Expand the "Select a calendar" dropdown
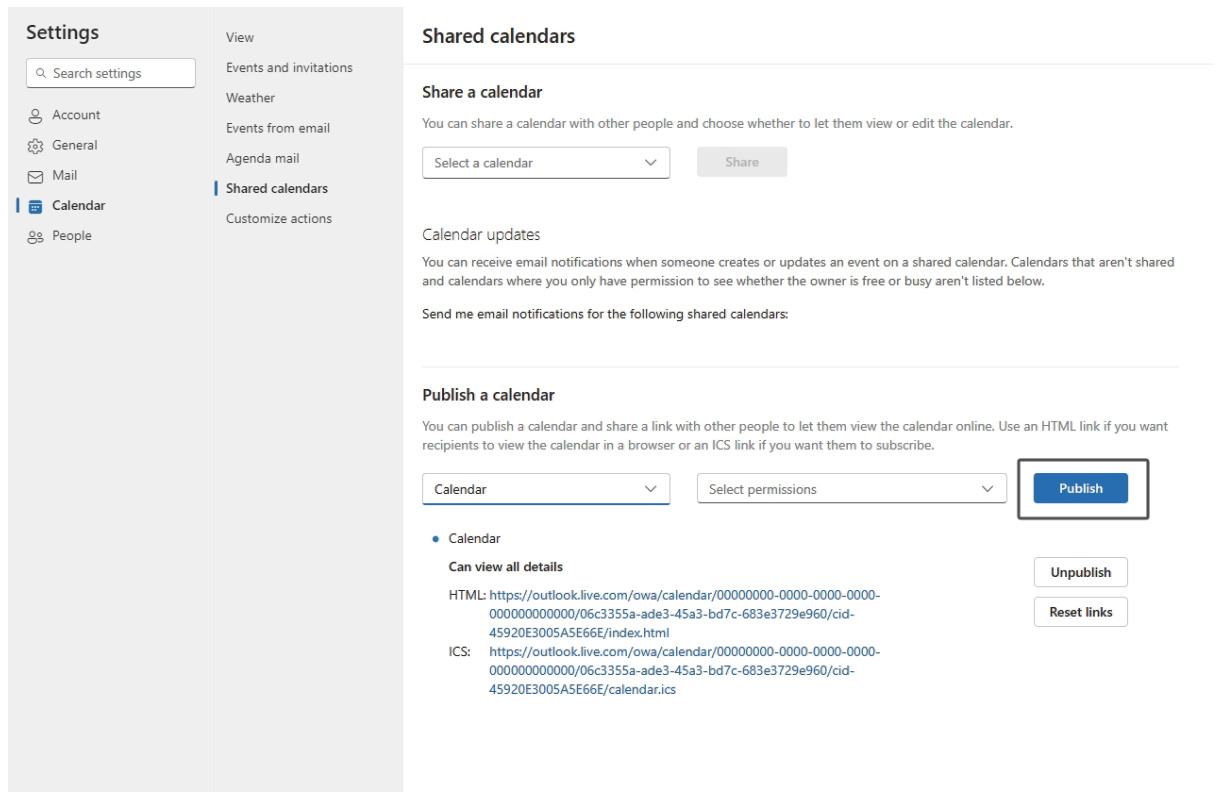Viewport: 1221px width, 800px height. pyautogui.click(x=547, y=162)
